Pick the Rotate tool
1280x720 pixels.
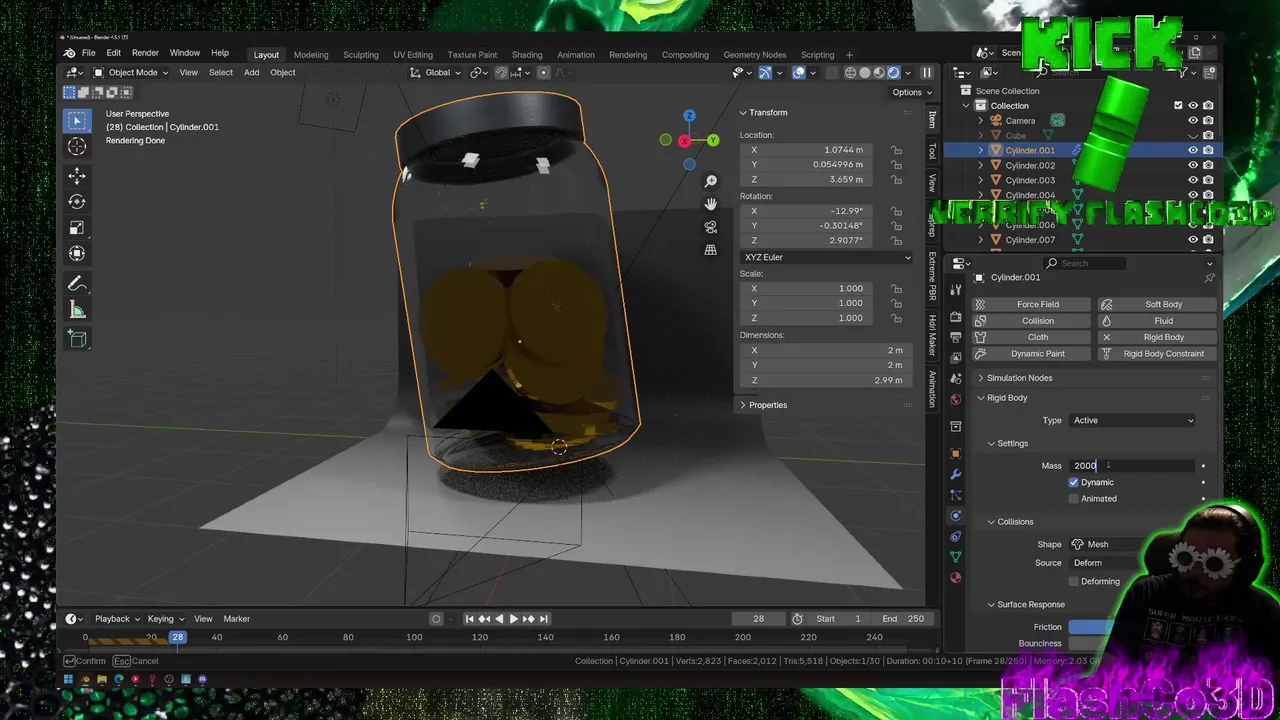coord(77,202)
